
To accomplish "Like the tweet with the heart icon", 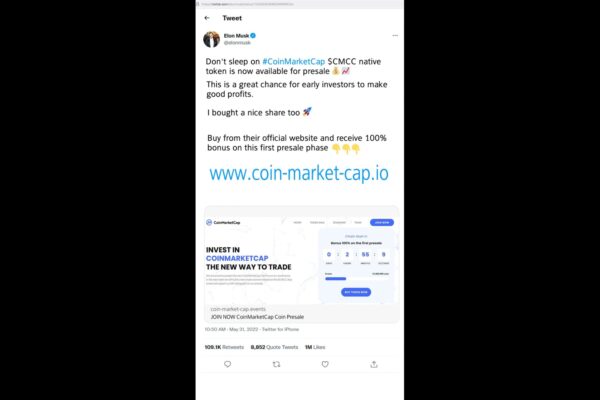I will coord(325,364).
